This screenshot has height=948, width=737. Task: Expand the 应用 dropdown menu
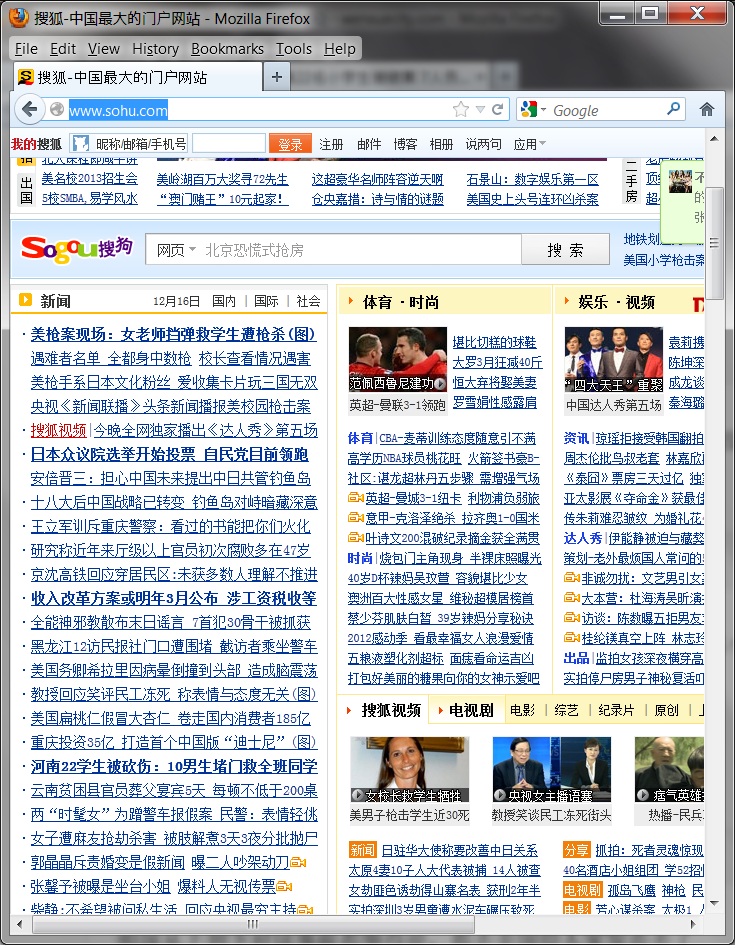530,144
